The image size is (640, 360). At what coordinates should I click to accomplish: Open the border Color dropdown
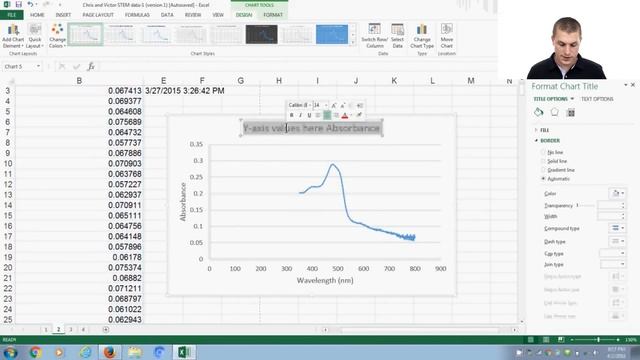(617, 193)
